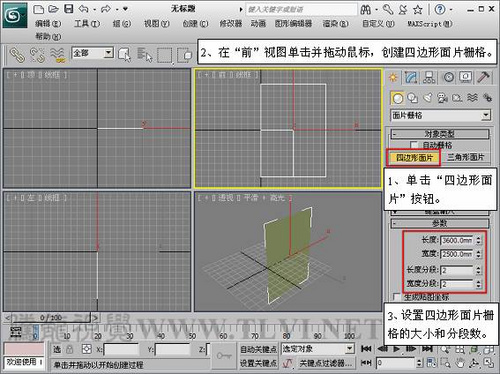Image resolution: width=500 pixels, height=374 pixels.
Task: Toggle the Window/Crossing selection icon
Action: [185, 55]
